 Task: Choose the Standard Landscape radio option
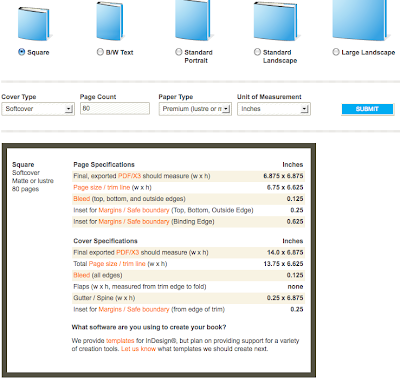(x=257, y=52)
